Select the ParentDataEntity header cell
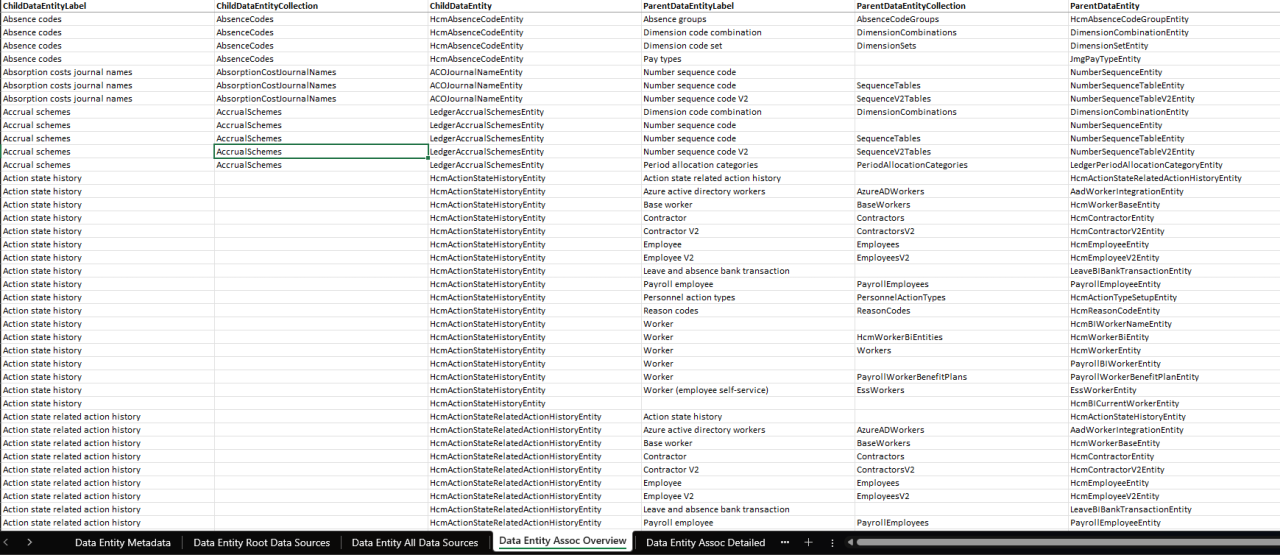This screenshot has width=1280, height=555. pyautogui.click(x=1104, y=6)
